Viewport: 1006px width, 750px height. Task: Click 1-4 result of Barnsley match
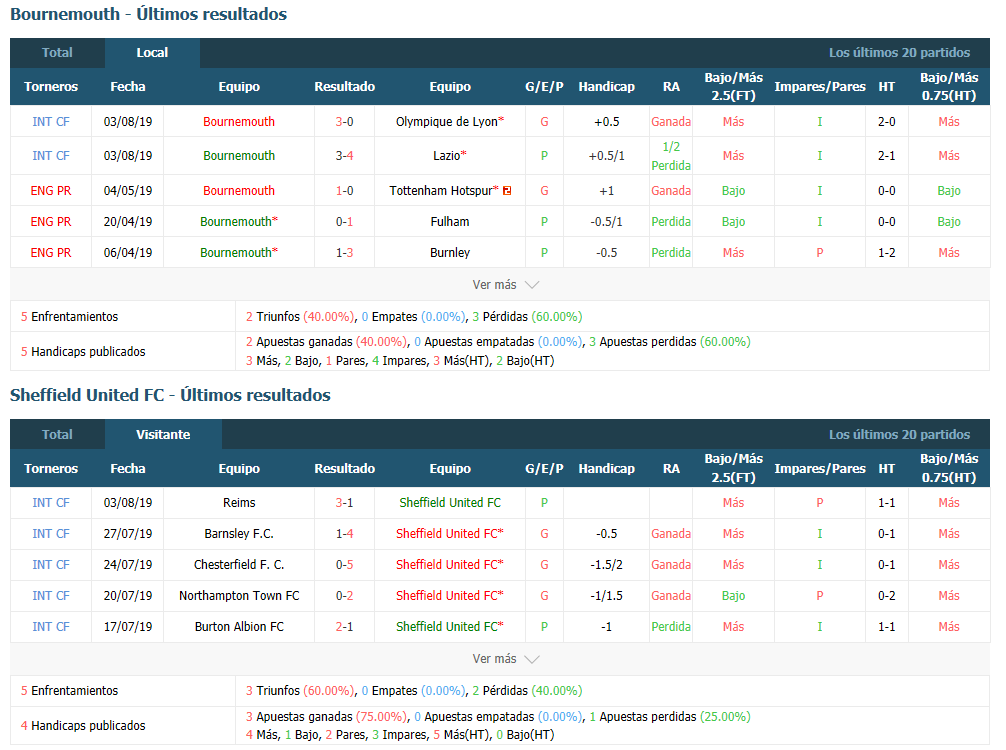345,534
